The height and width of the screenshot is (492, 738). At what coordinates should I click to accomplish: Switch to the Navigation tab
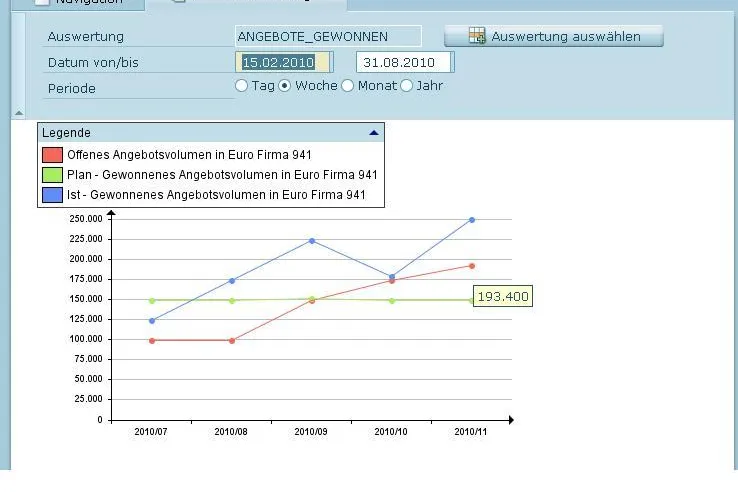(x=79, y=2)
